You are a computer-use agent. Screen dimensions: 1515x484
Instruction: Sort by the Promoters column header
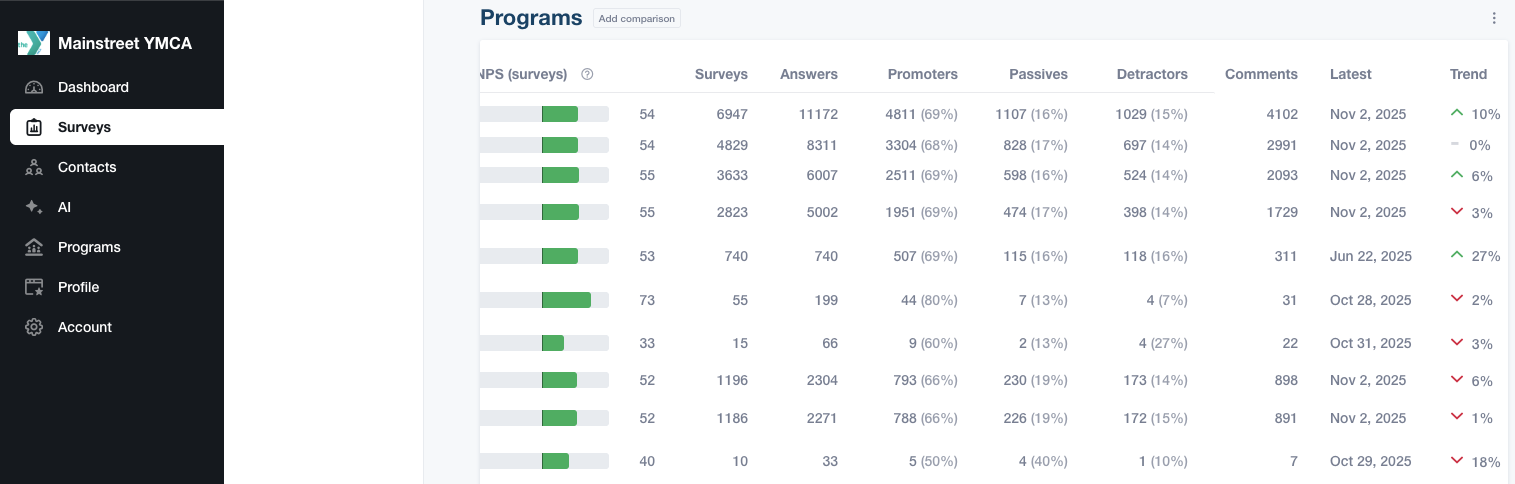(922, 74)
